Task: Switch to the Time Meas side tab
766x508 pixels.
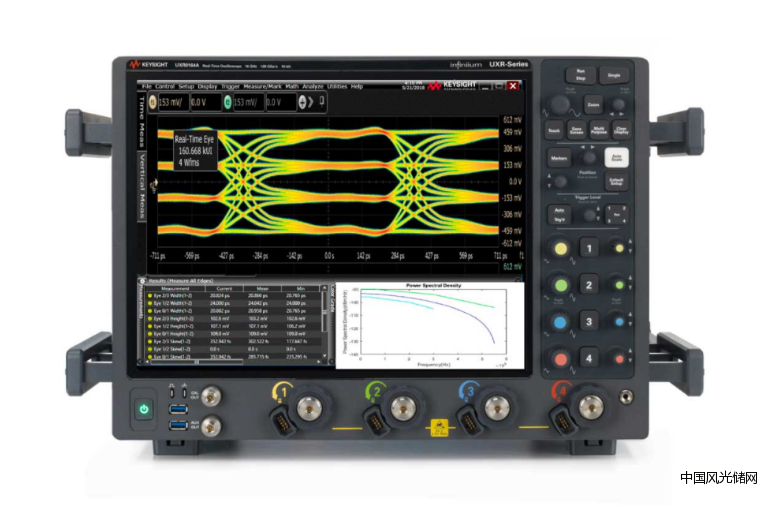Action: pos(142,121)
